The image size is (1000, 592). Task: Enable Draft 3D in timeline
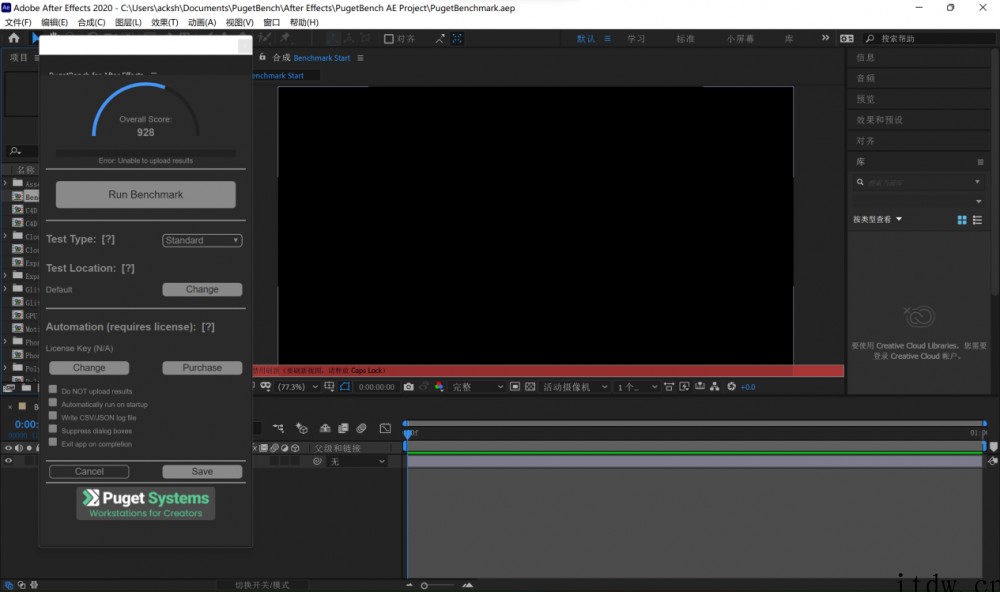pyautogui.click(x=302, y=428)
